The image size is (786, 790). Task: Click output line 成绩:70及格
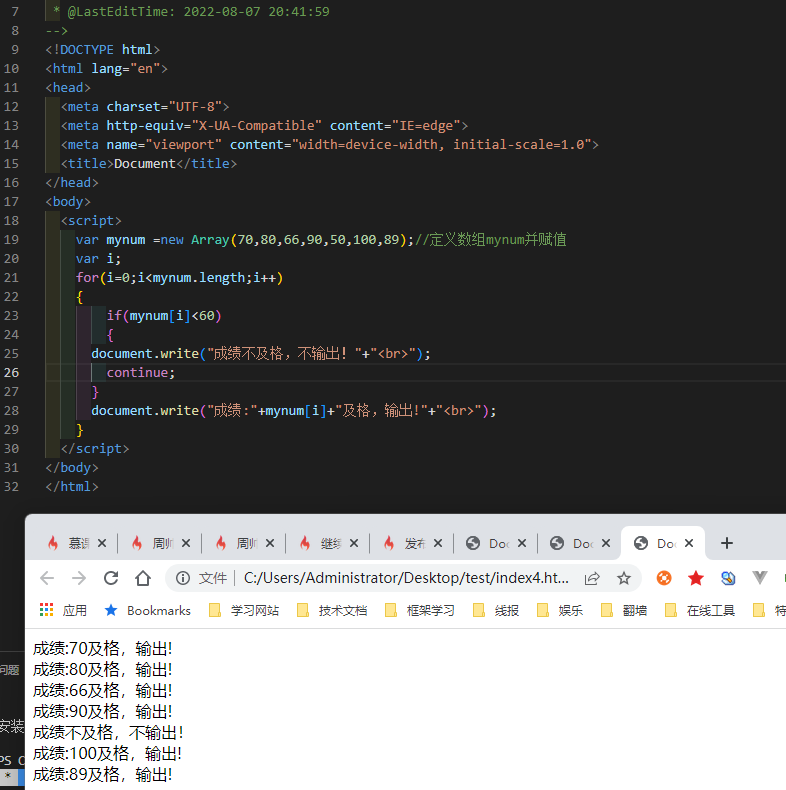pos(103,648)
